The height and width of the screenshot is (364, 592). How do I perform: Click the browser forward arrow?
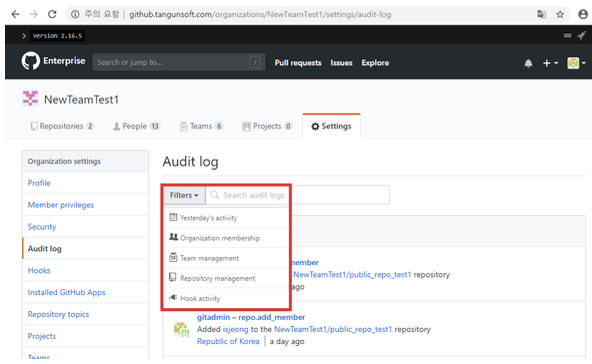[x=34, y=14]
